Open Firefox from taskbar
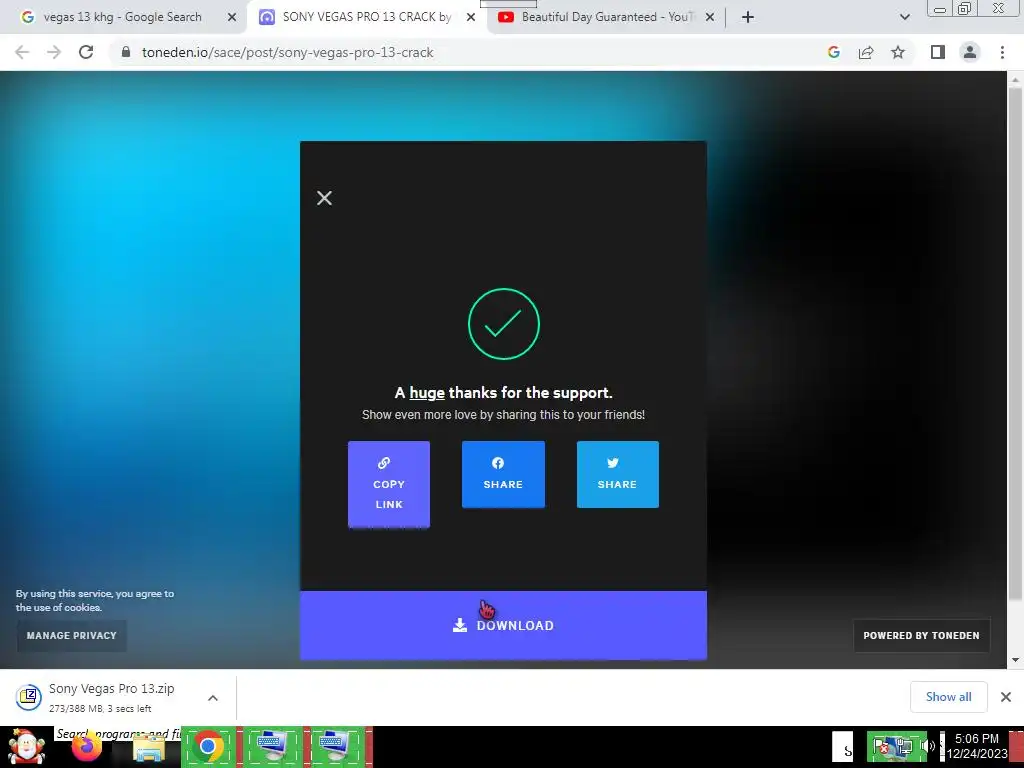This screenshot has height=768, width=1024. (87, 748)
